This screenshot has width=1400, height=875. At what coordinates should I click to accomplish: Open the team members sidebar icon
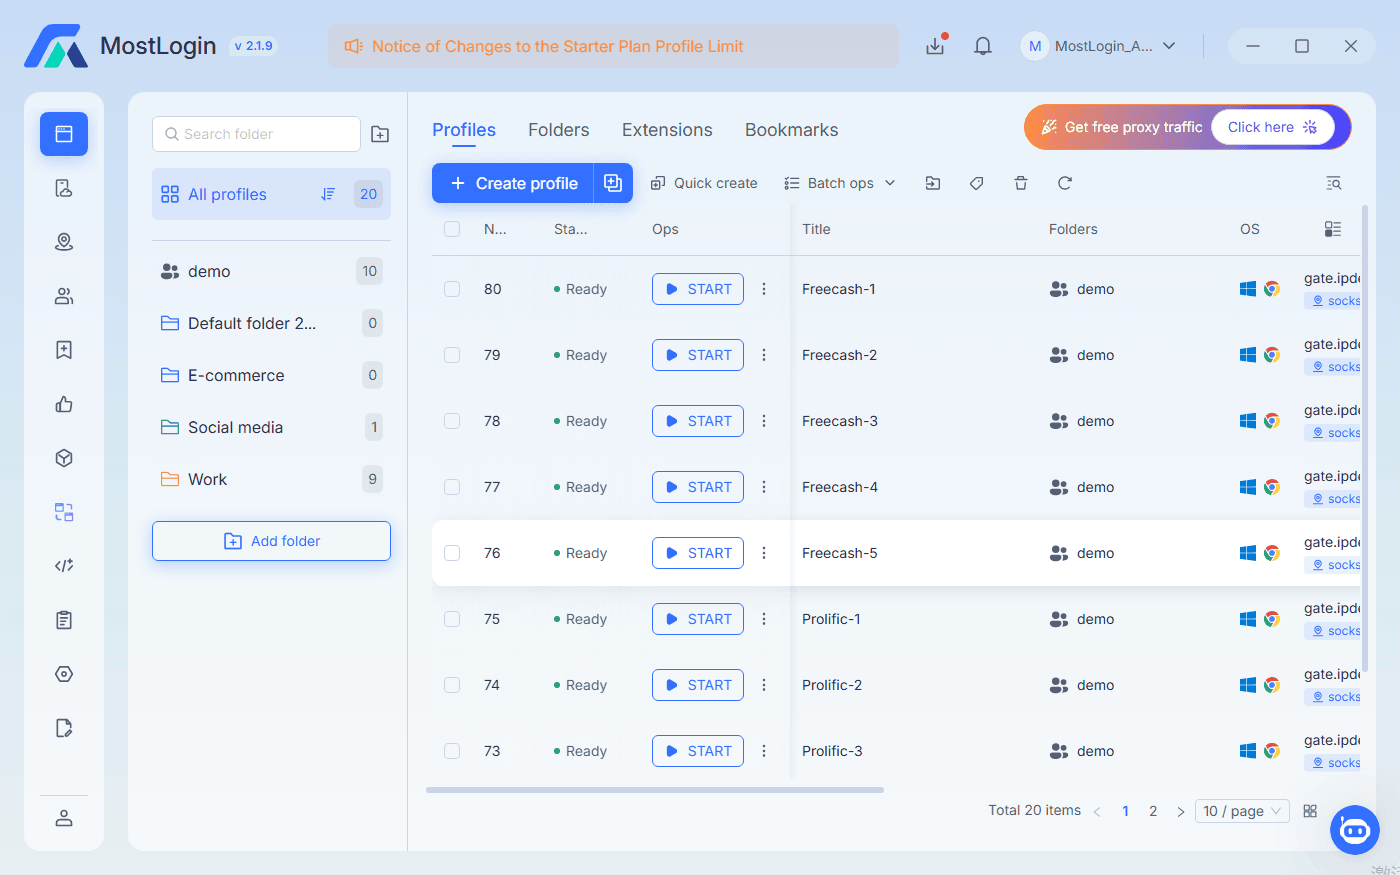click(64, 296)
